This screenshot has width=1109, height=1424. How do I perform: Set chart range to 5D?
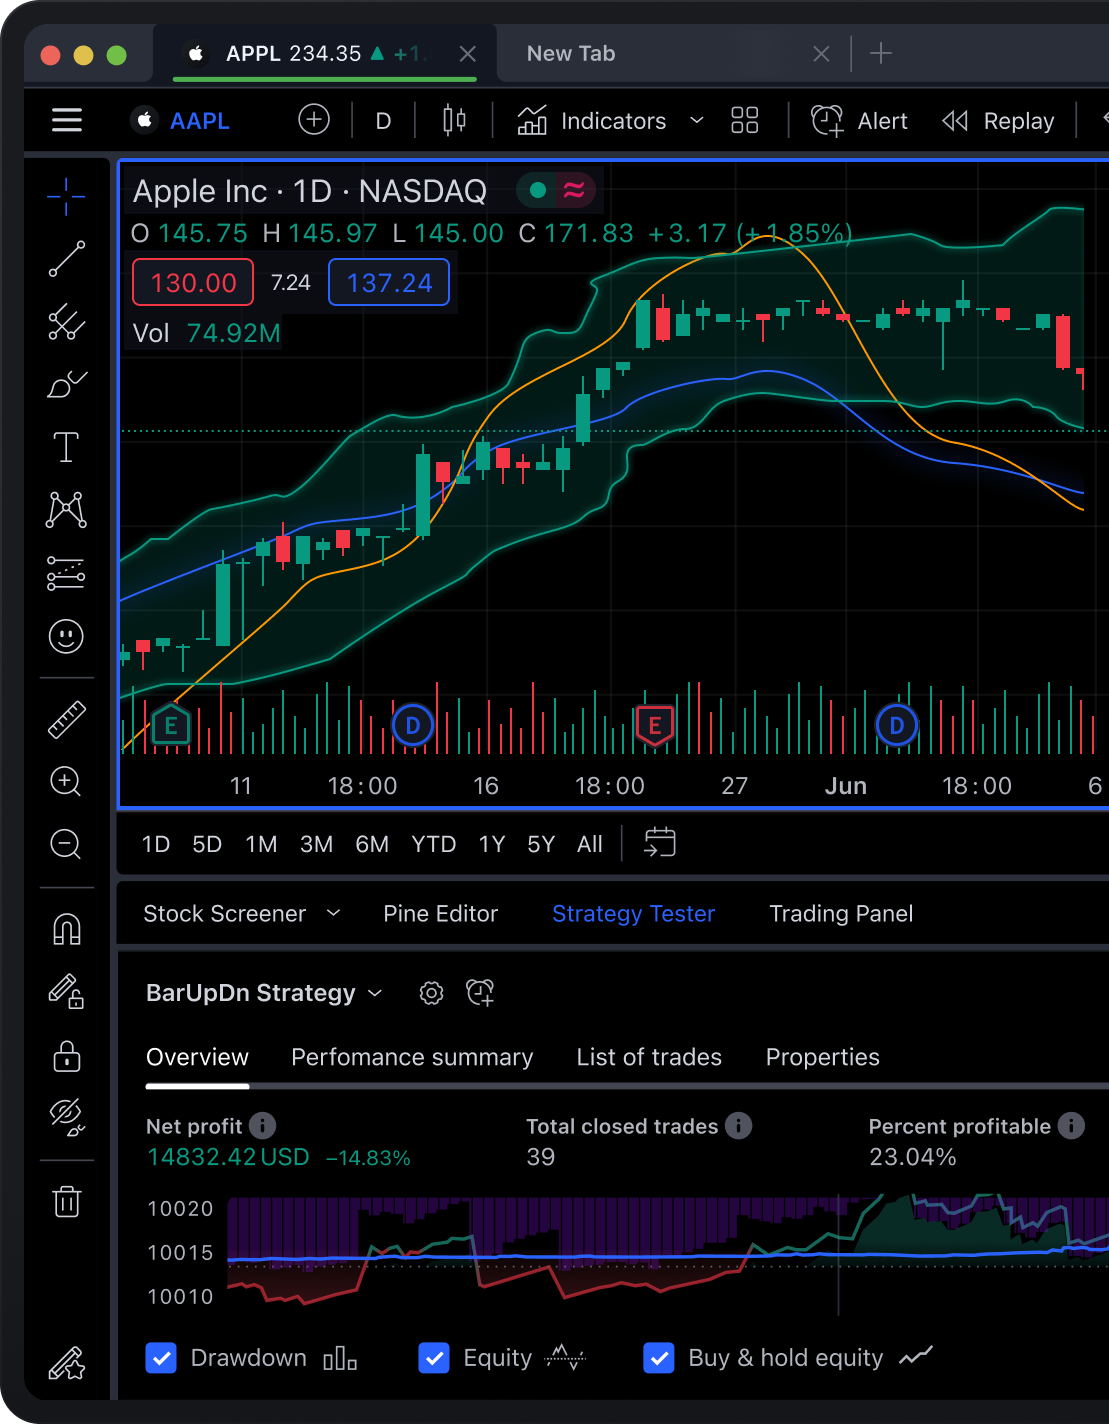click(x=207, y=844)
